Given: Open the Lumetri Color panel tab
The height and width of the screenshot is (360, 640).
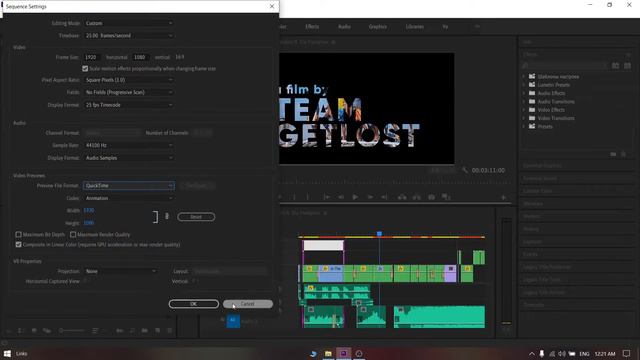Looking at the screenshot, I should coord(538,191).
